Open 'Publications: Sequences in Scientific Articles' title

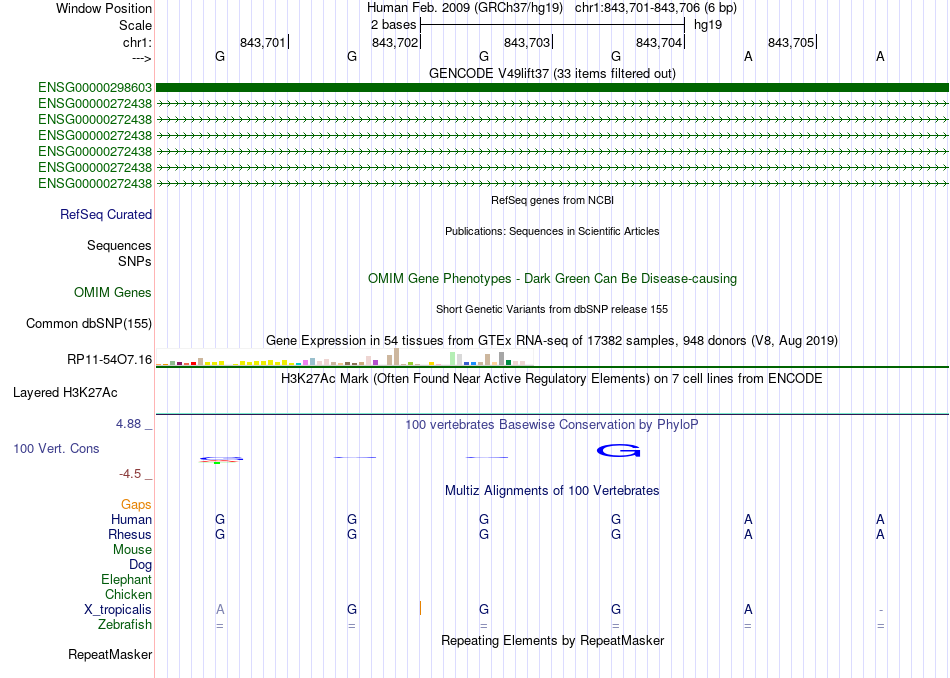coord(552,231)
